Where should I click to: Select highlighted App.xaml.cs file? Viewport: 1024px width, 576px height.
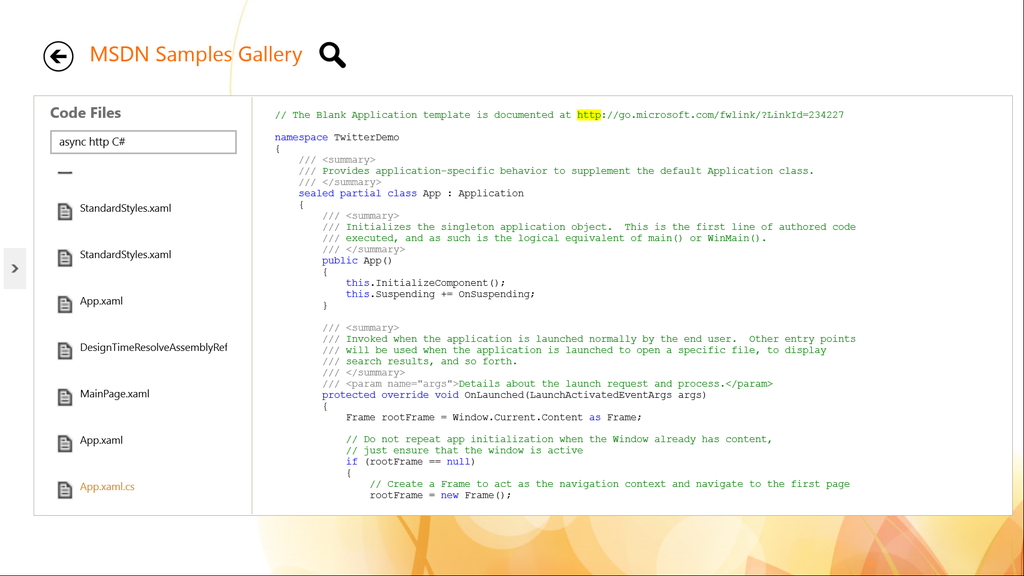(x=107, y=487)
